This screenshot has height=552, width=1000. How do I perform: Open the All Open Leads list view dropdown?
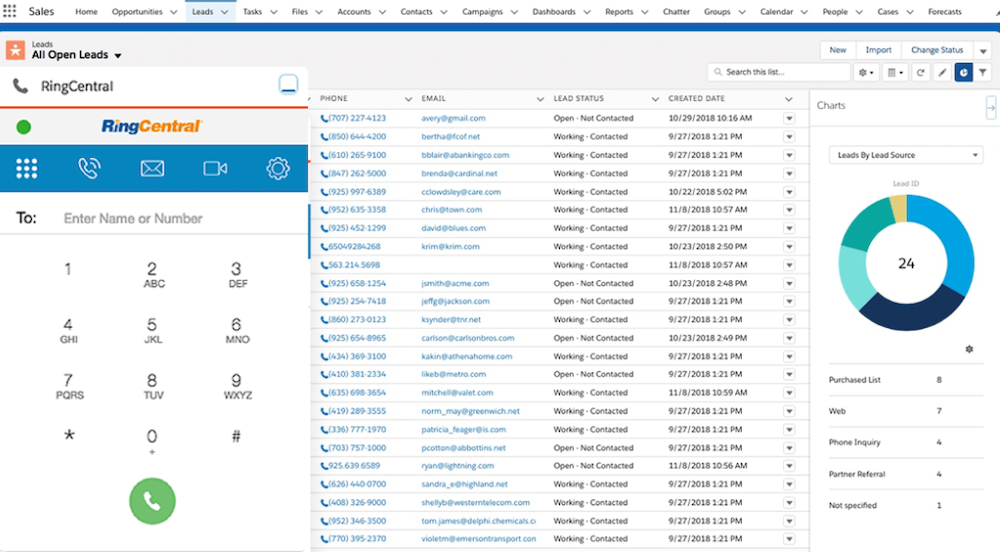click(117, 55)
